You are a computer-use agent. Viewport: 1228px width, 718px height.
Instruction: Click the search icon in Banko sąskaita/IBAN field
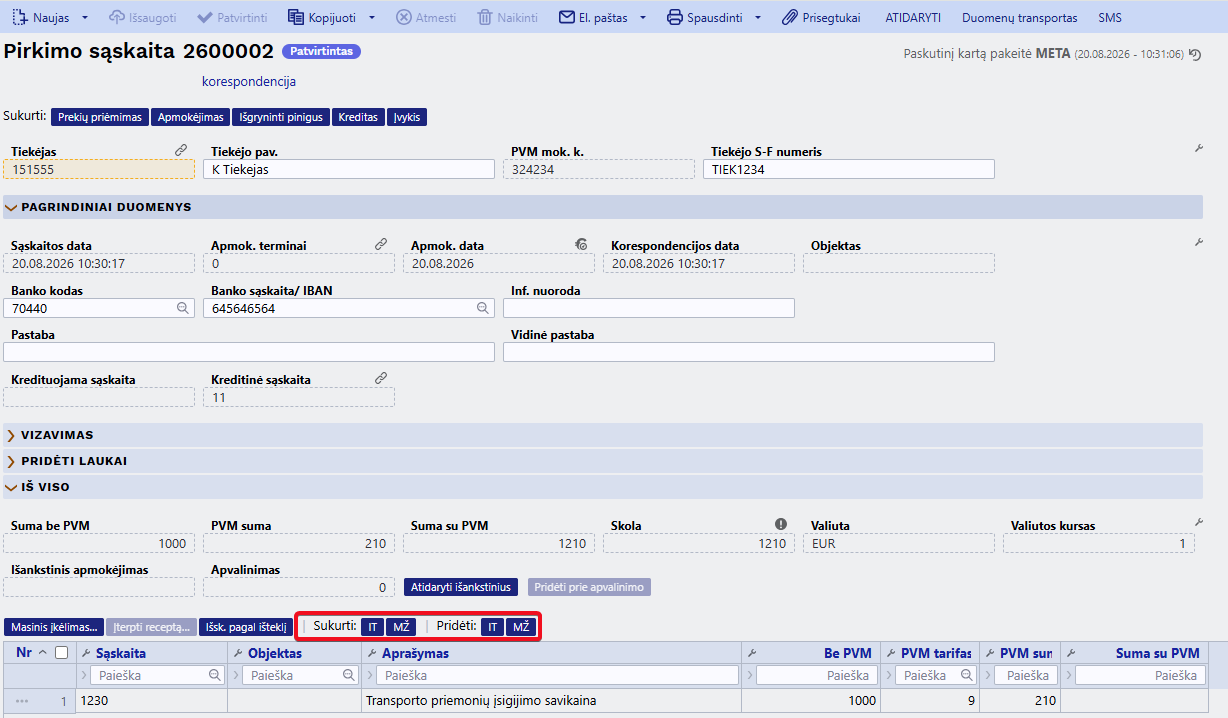(x=483, y=309)
